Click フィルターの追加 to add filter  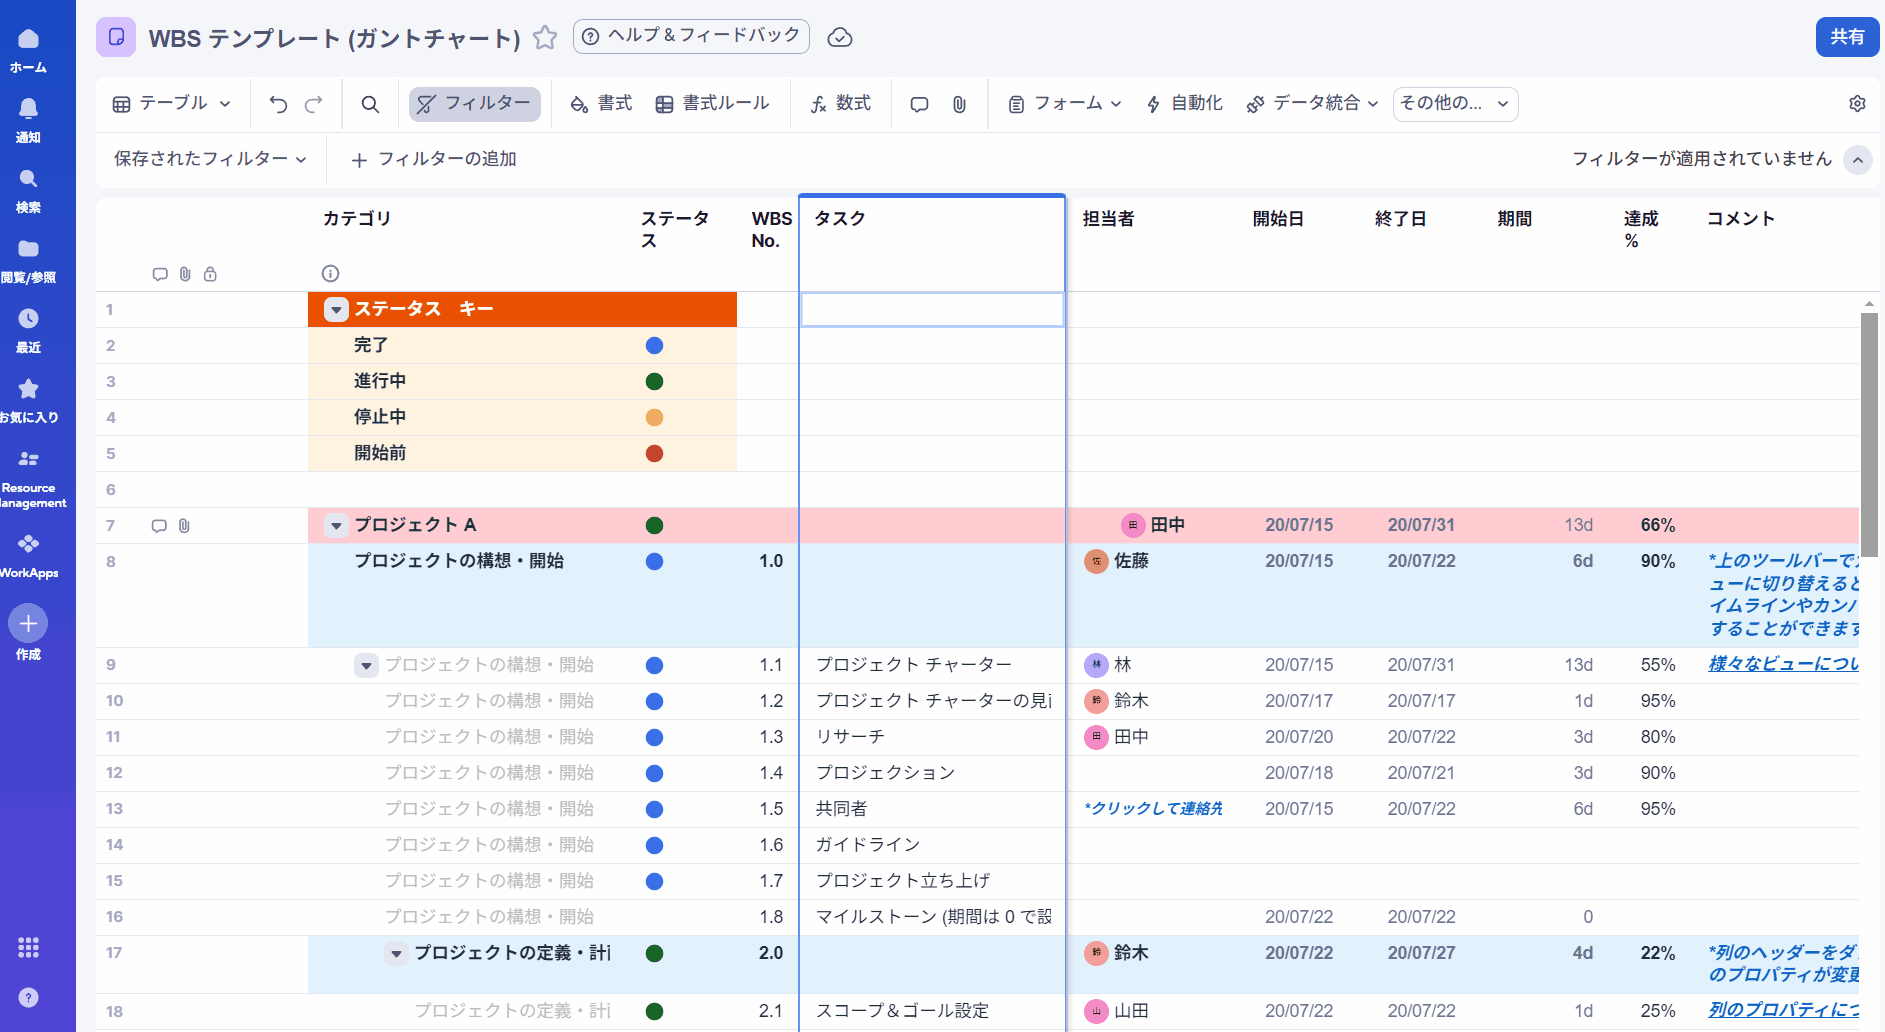pos(434,159)
